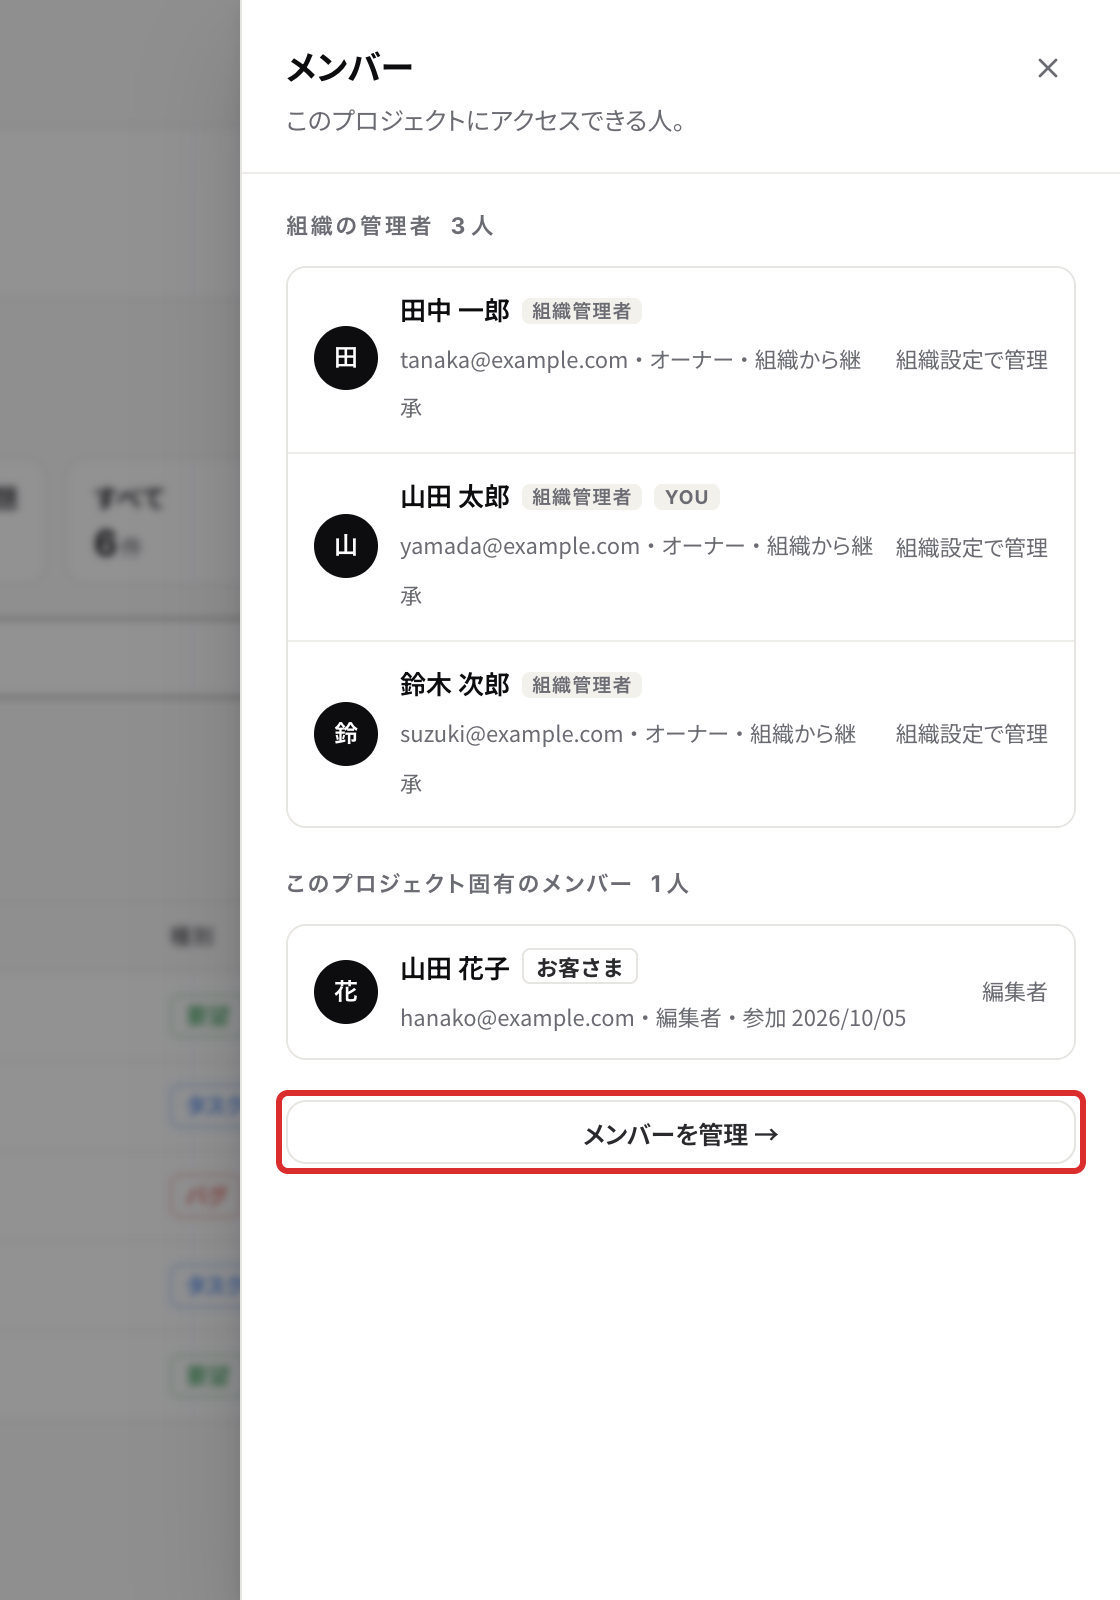Click suzuki@example.com email text
The width and height of the screenshot is (1120, 1600).
pos(512,734)
